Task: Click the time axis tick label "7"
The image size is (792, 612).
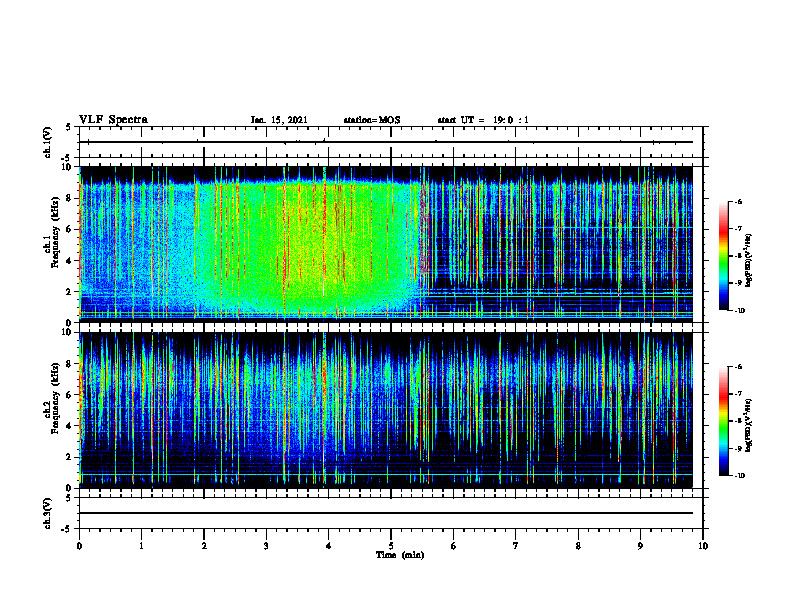Action: click(x=516, y=546)
